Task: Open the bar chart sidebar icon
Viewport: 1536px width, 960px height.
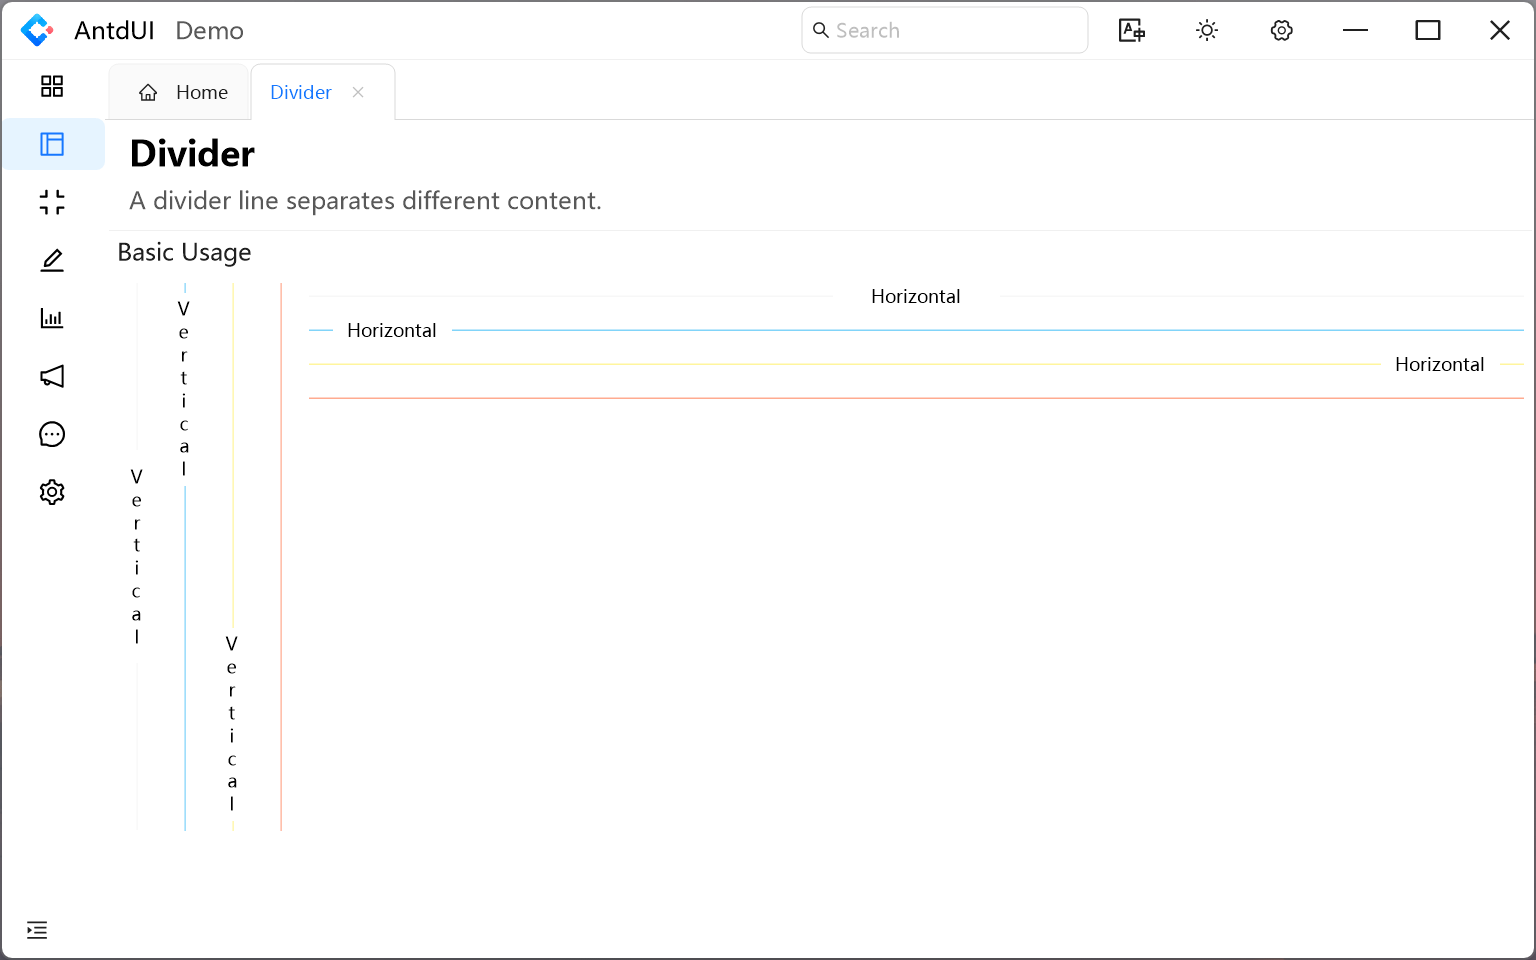Action: click(52, 319)
